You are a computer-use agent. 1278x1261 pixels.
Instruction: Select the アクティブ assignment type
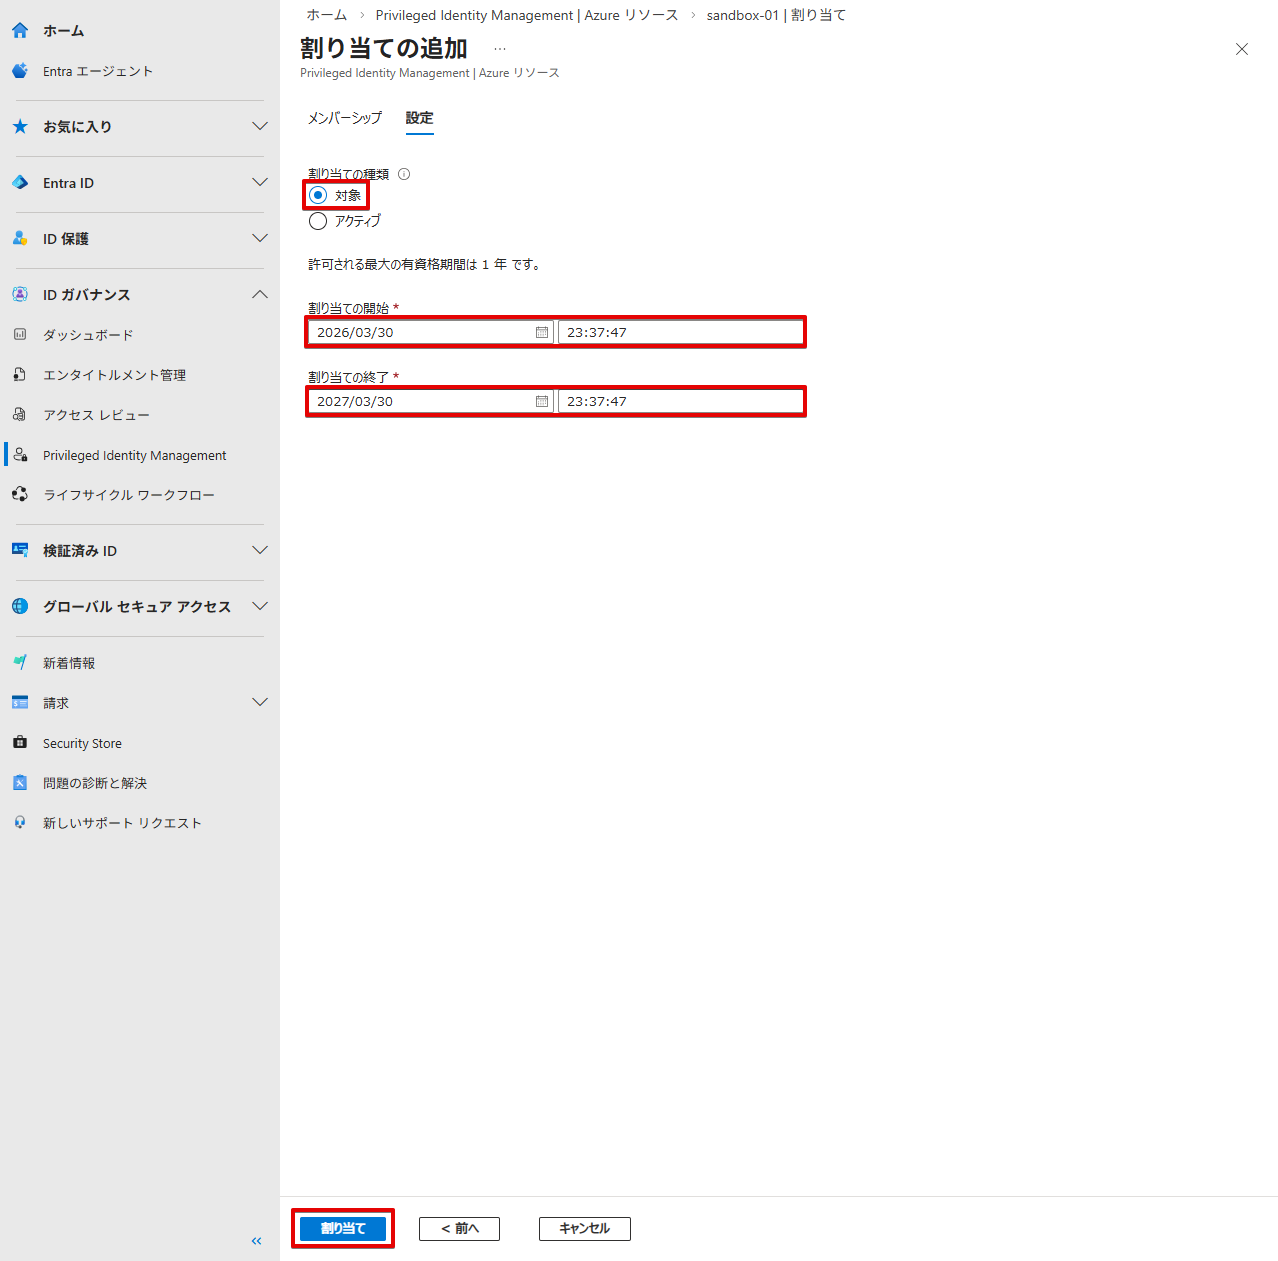pyautogui.click(x=318, y=220)
